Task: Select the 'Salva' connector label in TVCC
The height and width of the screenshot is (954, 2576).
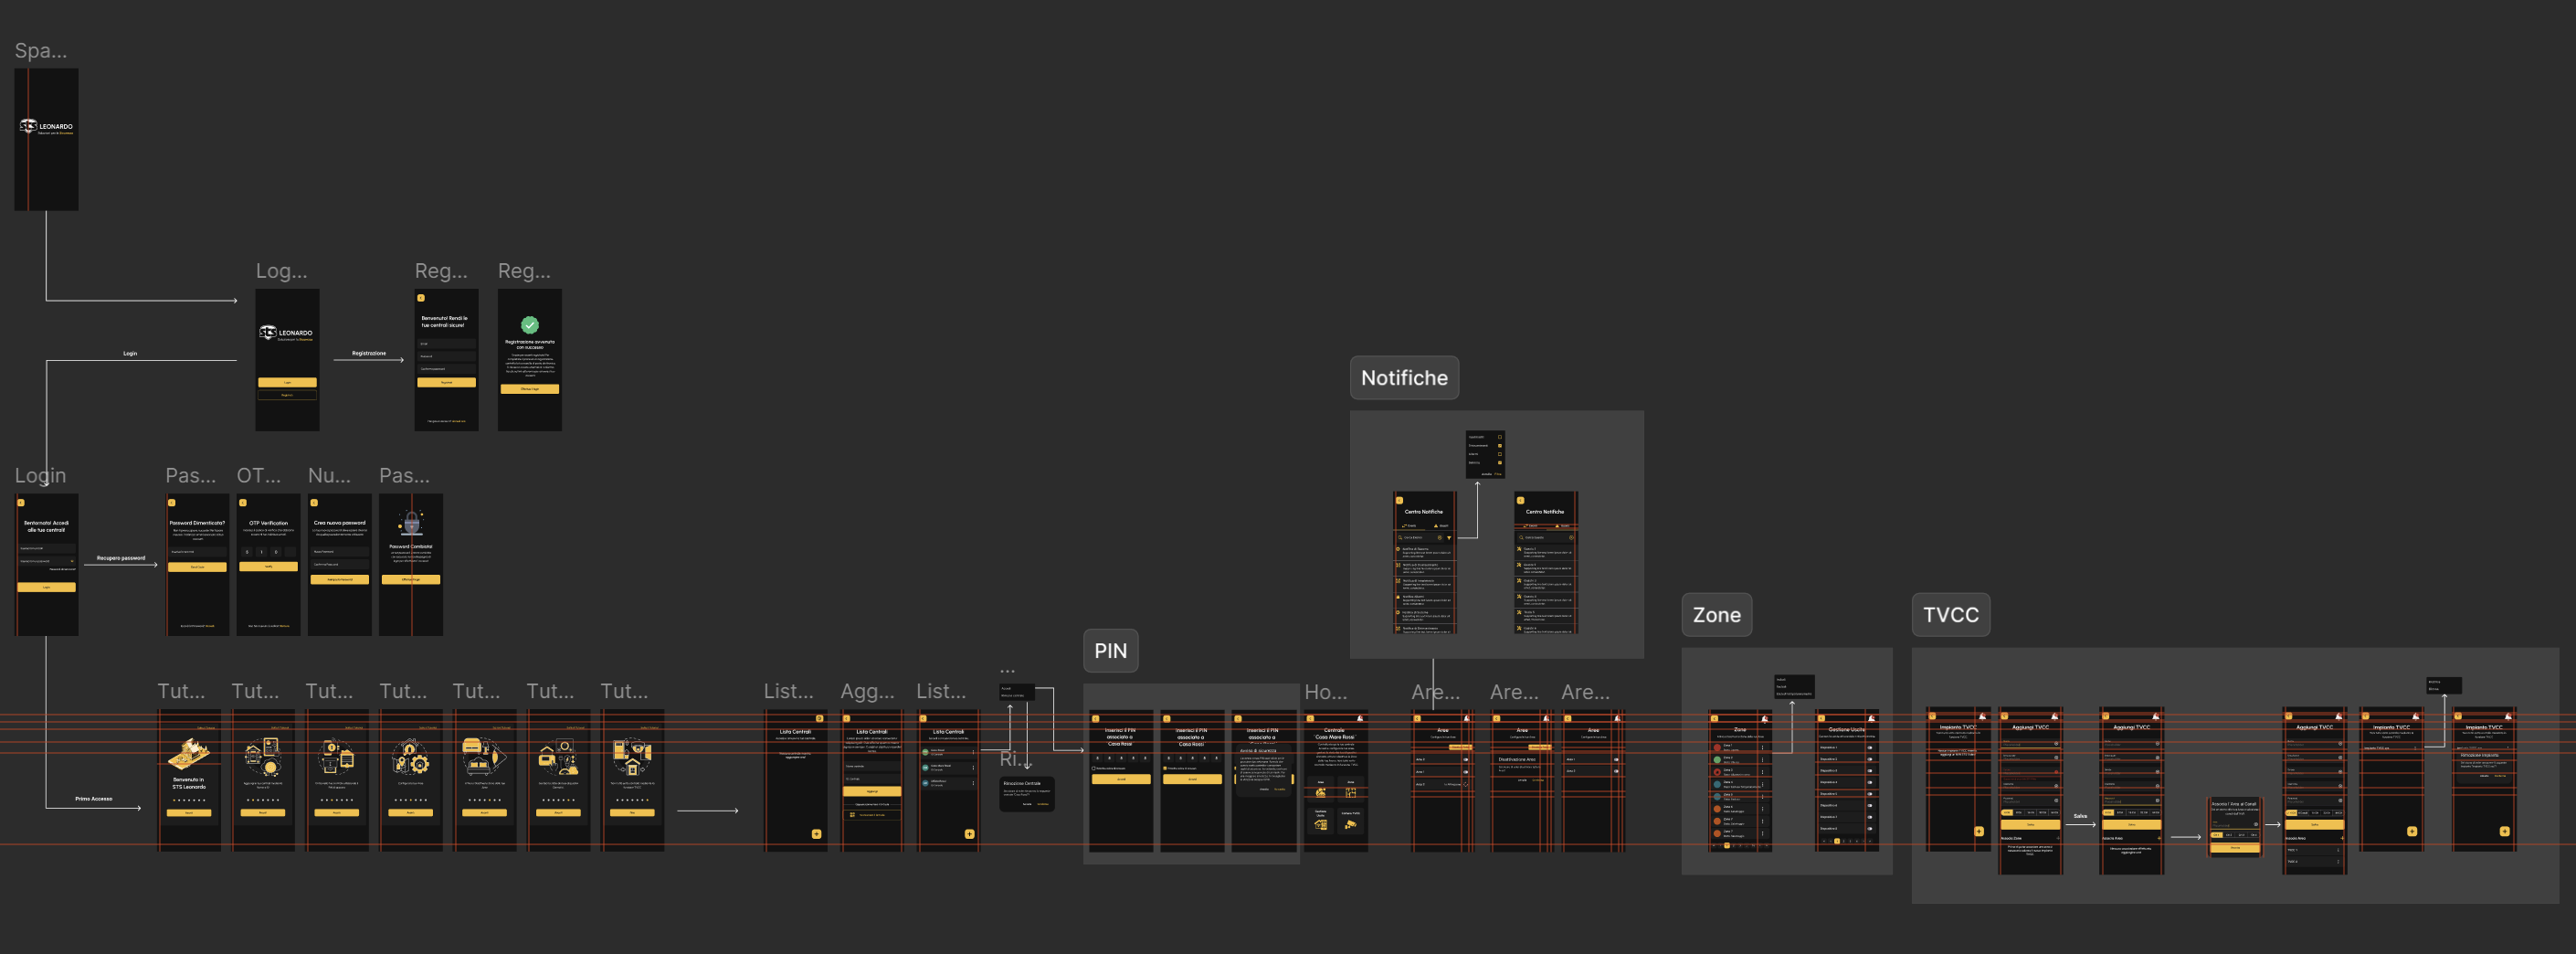Action: [2080, 816]
